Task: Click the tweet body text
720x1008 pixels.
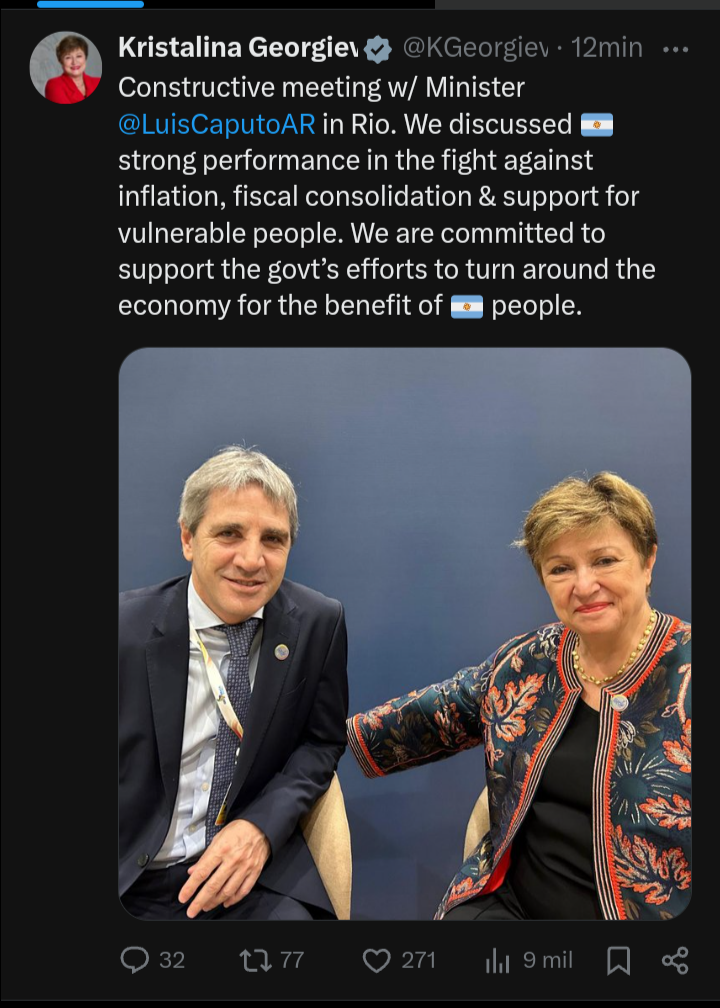Action: [386, 197]
